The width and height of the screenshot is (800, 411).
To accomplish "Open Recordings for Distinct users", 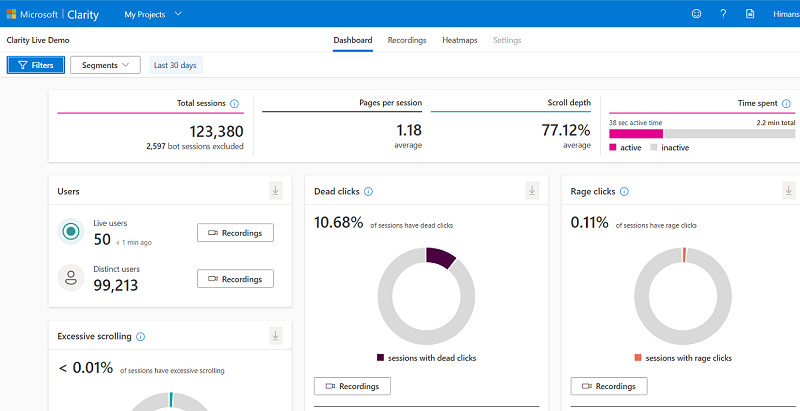I will [235, 279].
